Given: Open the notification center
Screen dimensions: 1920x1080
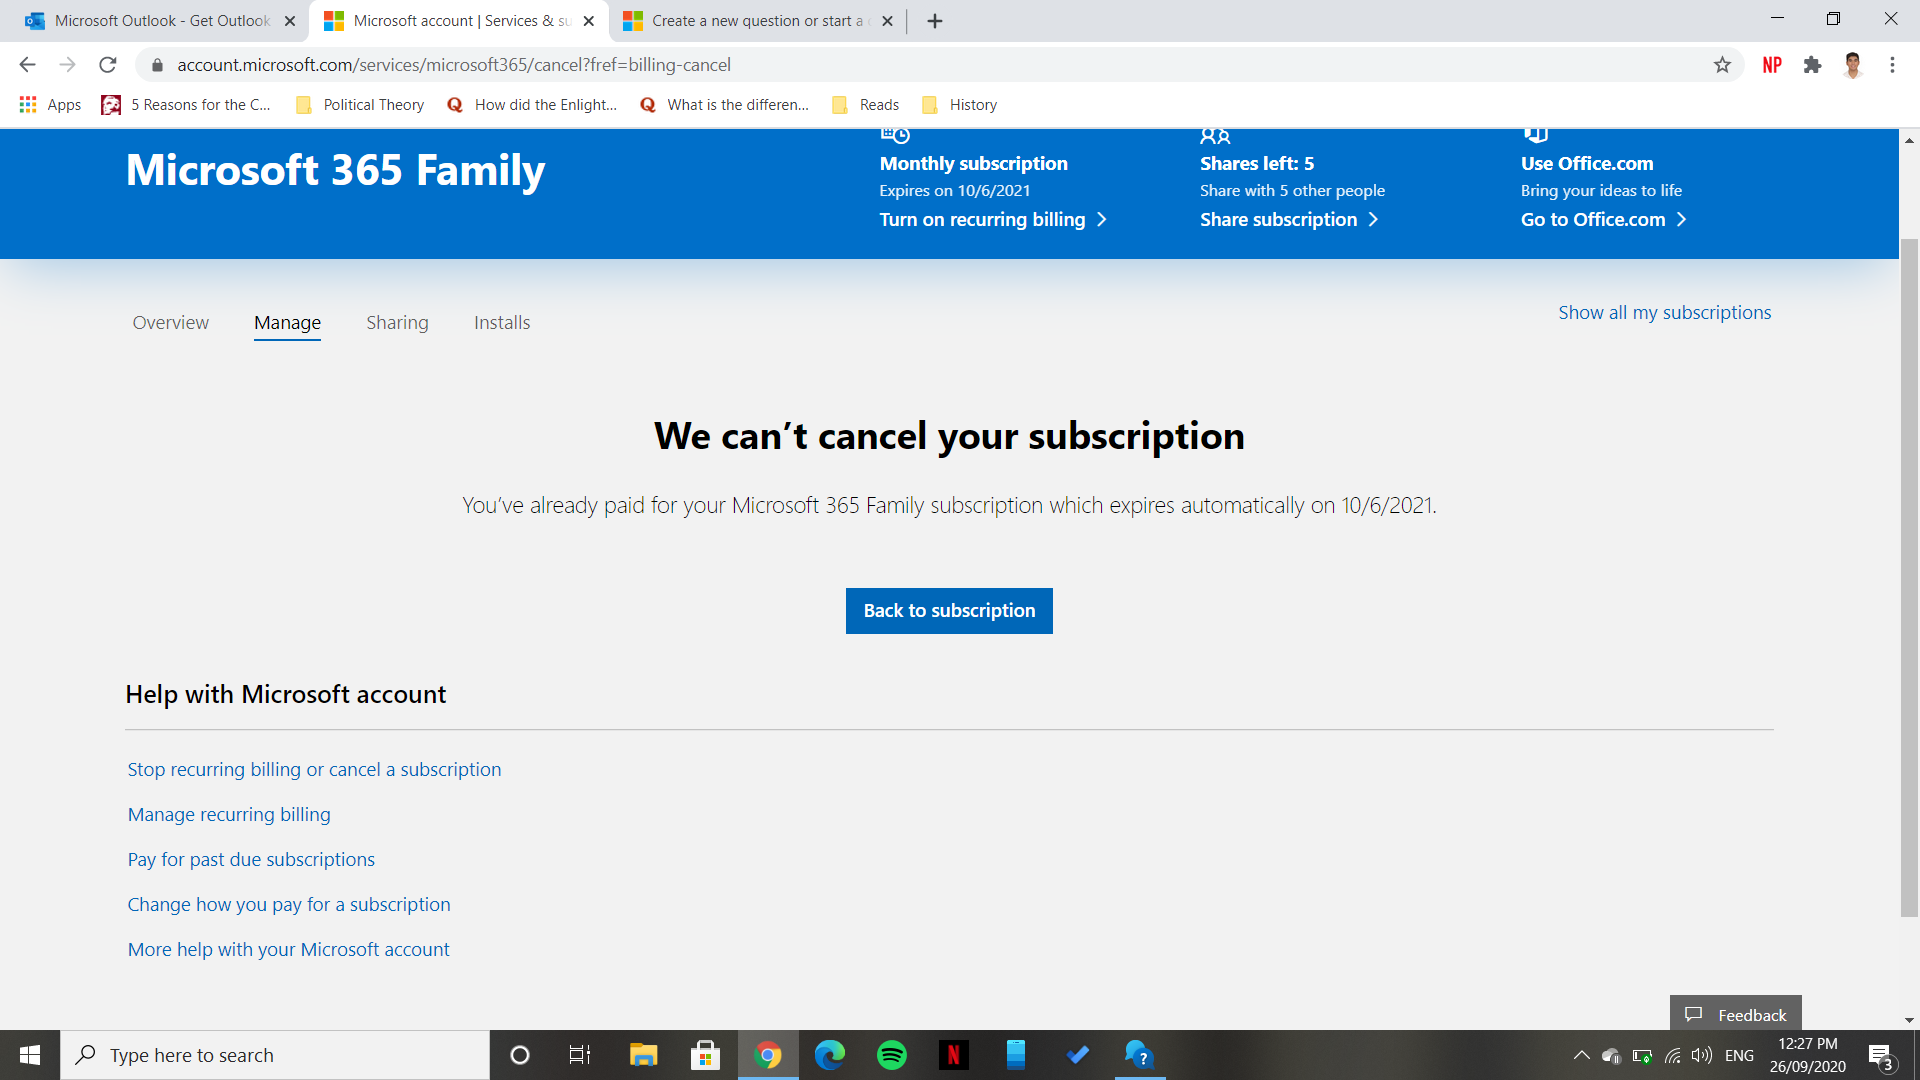Looking at the screenshot, I should coord(1880,1056).
